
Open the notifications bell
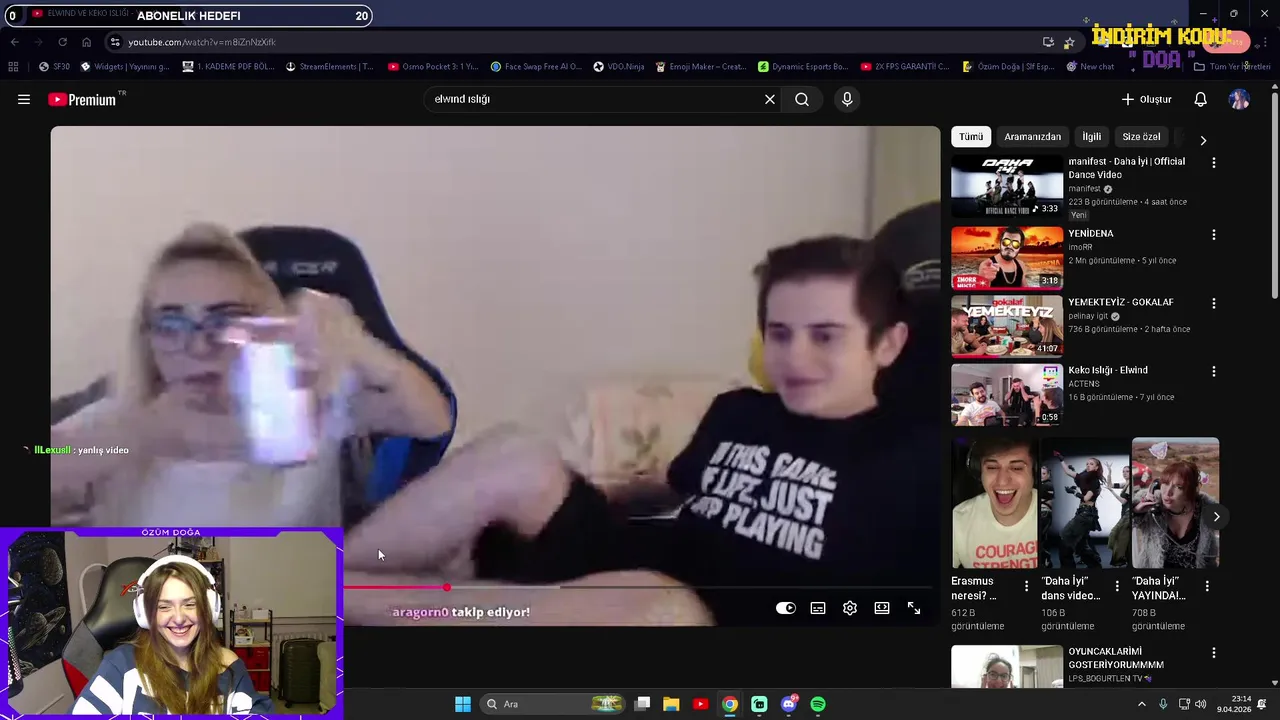coord(1200,99)
